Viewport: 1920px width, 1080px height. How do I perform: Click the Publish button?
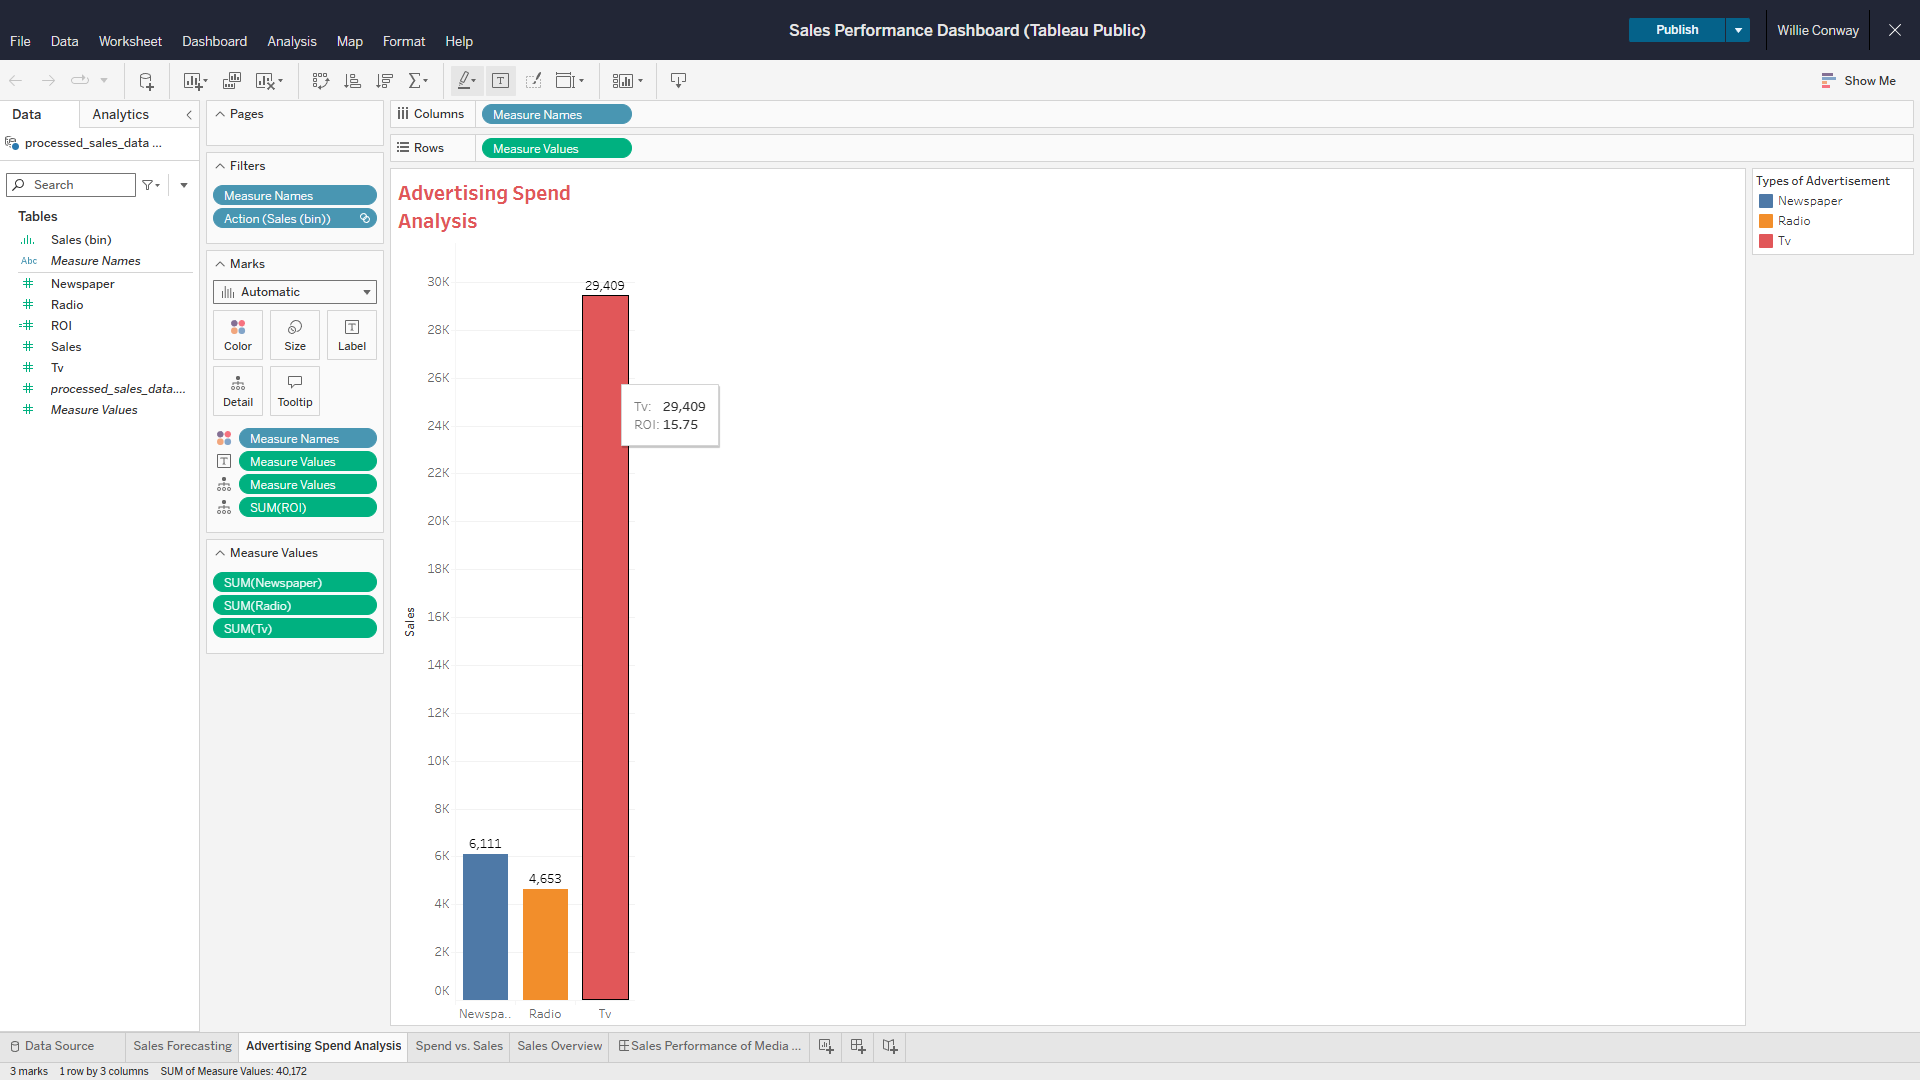(1676, 30)
